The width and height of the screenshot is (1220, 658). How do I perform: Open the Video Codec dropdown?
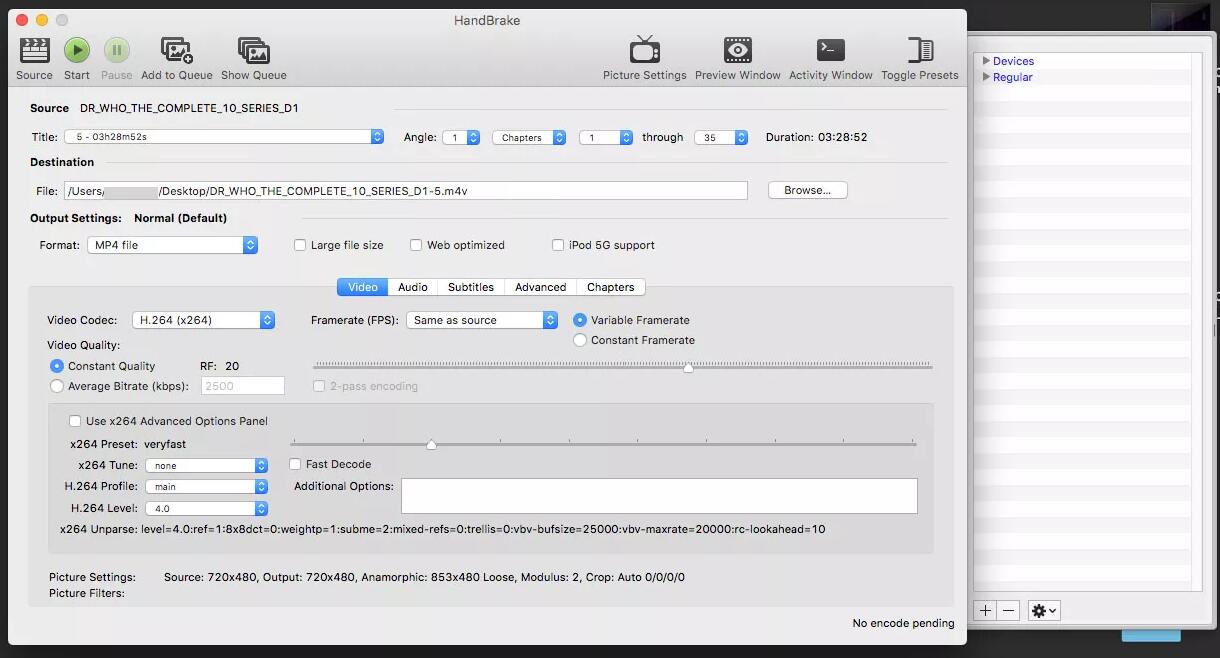coord(203,320)
